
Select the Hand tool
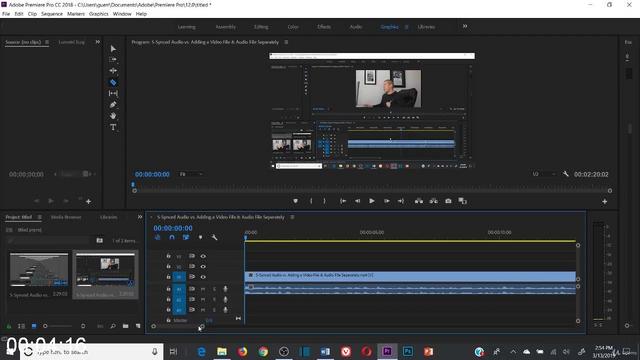tap(113, 116)
